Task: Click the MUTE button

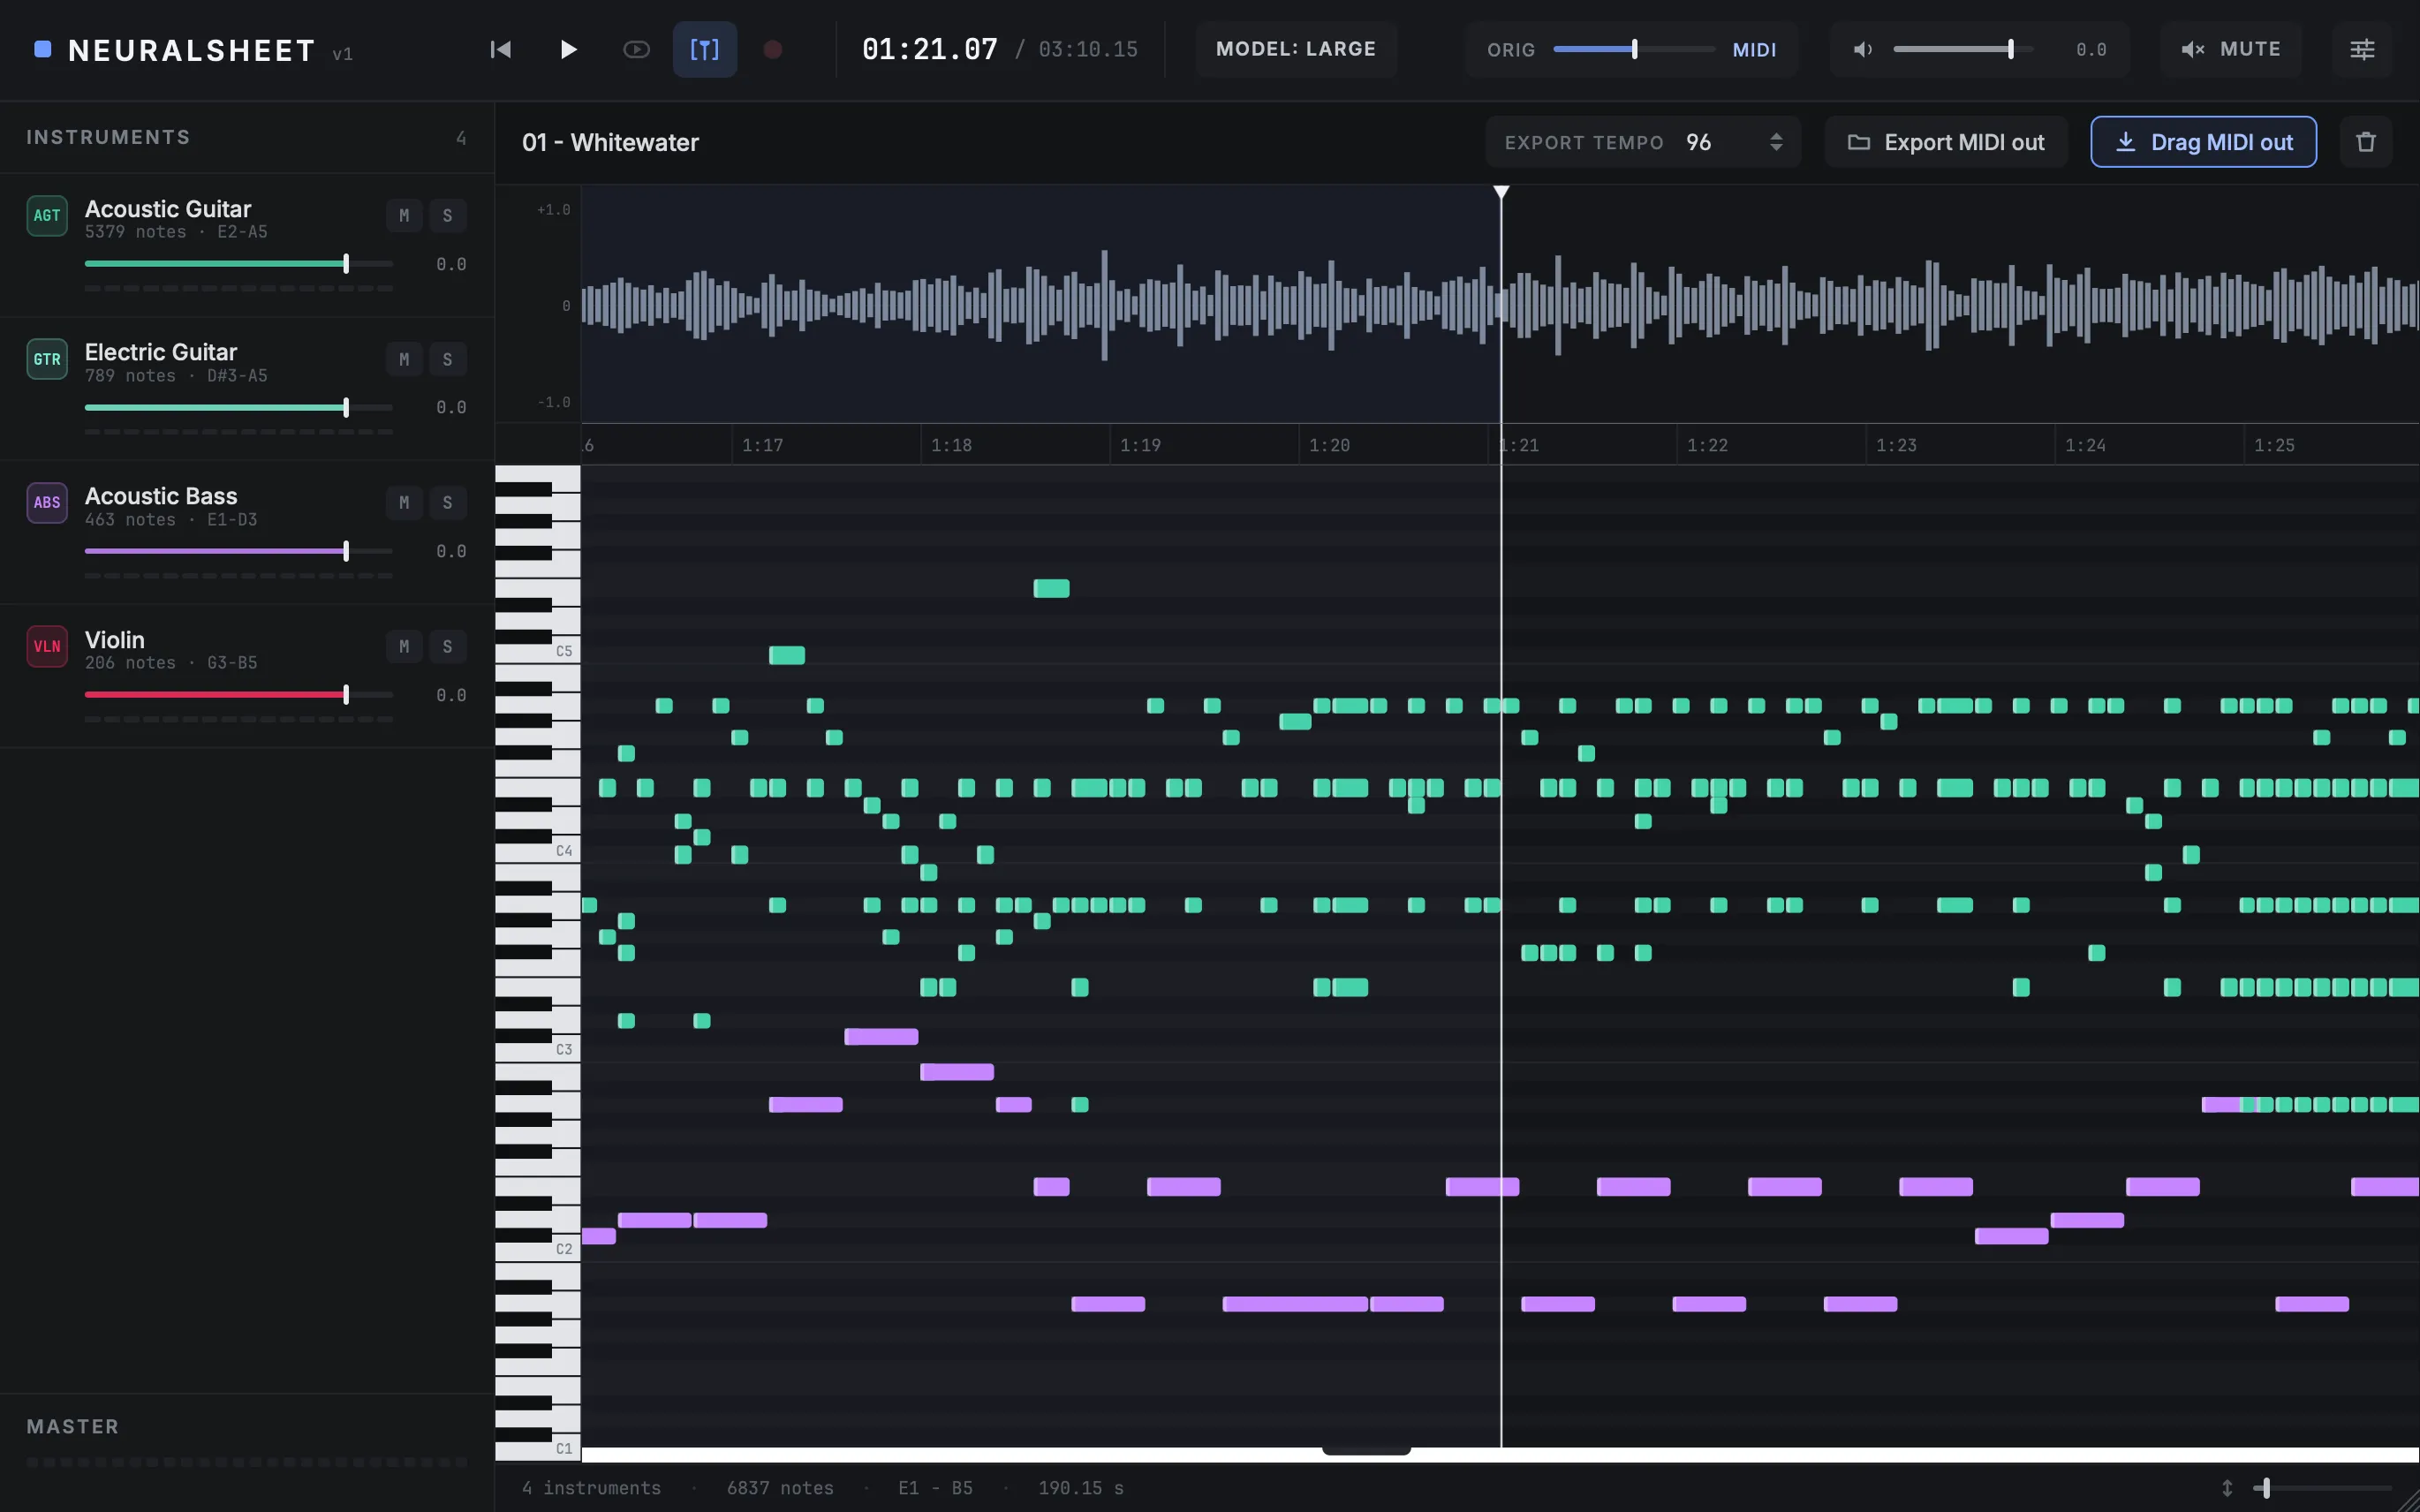Action: [x=2230, y=49]
